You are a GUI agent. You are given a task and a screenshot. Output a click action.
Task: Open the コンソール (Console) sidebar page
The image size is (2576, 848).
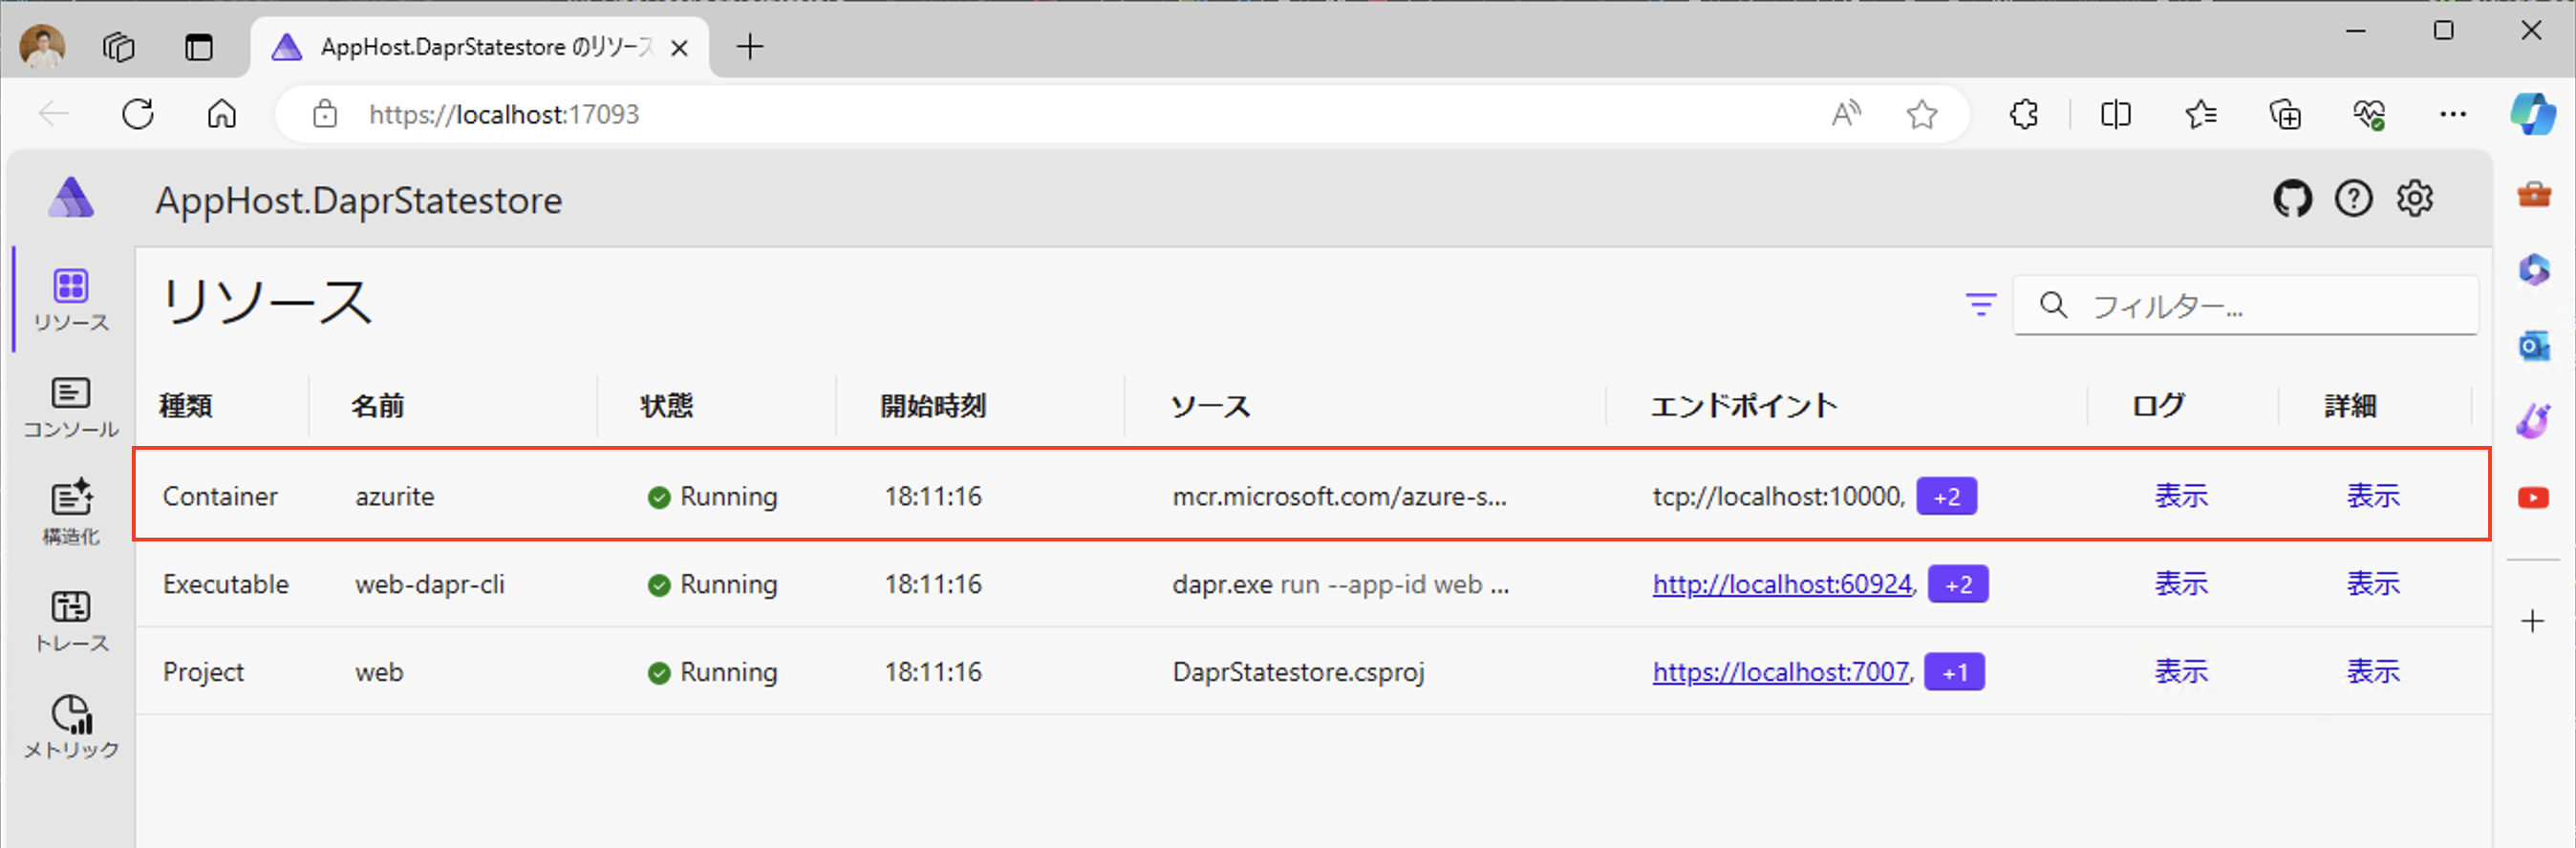click(71, 407)
